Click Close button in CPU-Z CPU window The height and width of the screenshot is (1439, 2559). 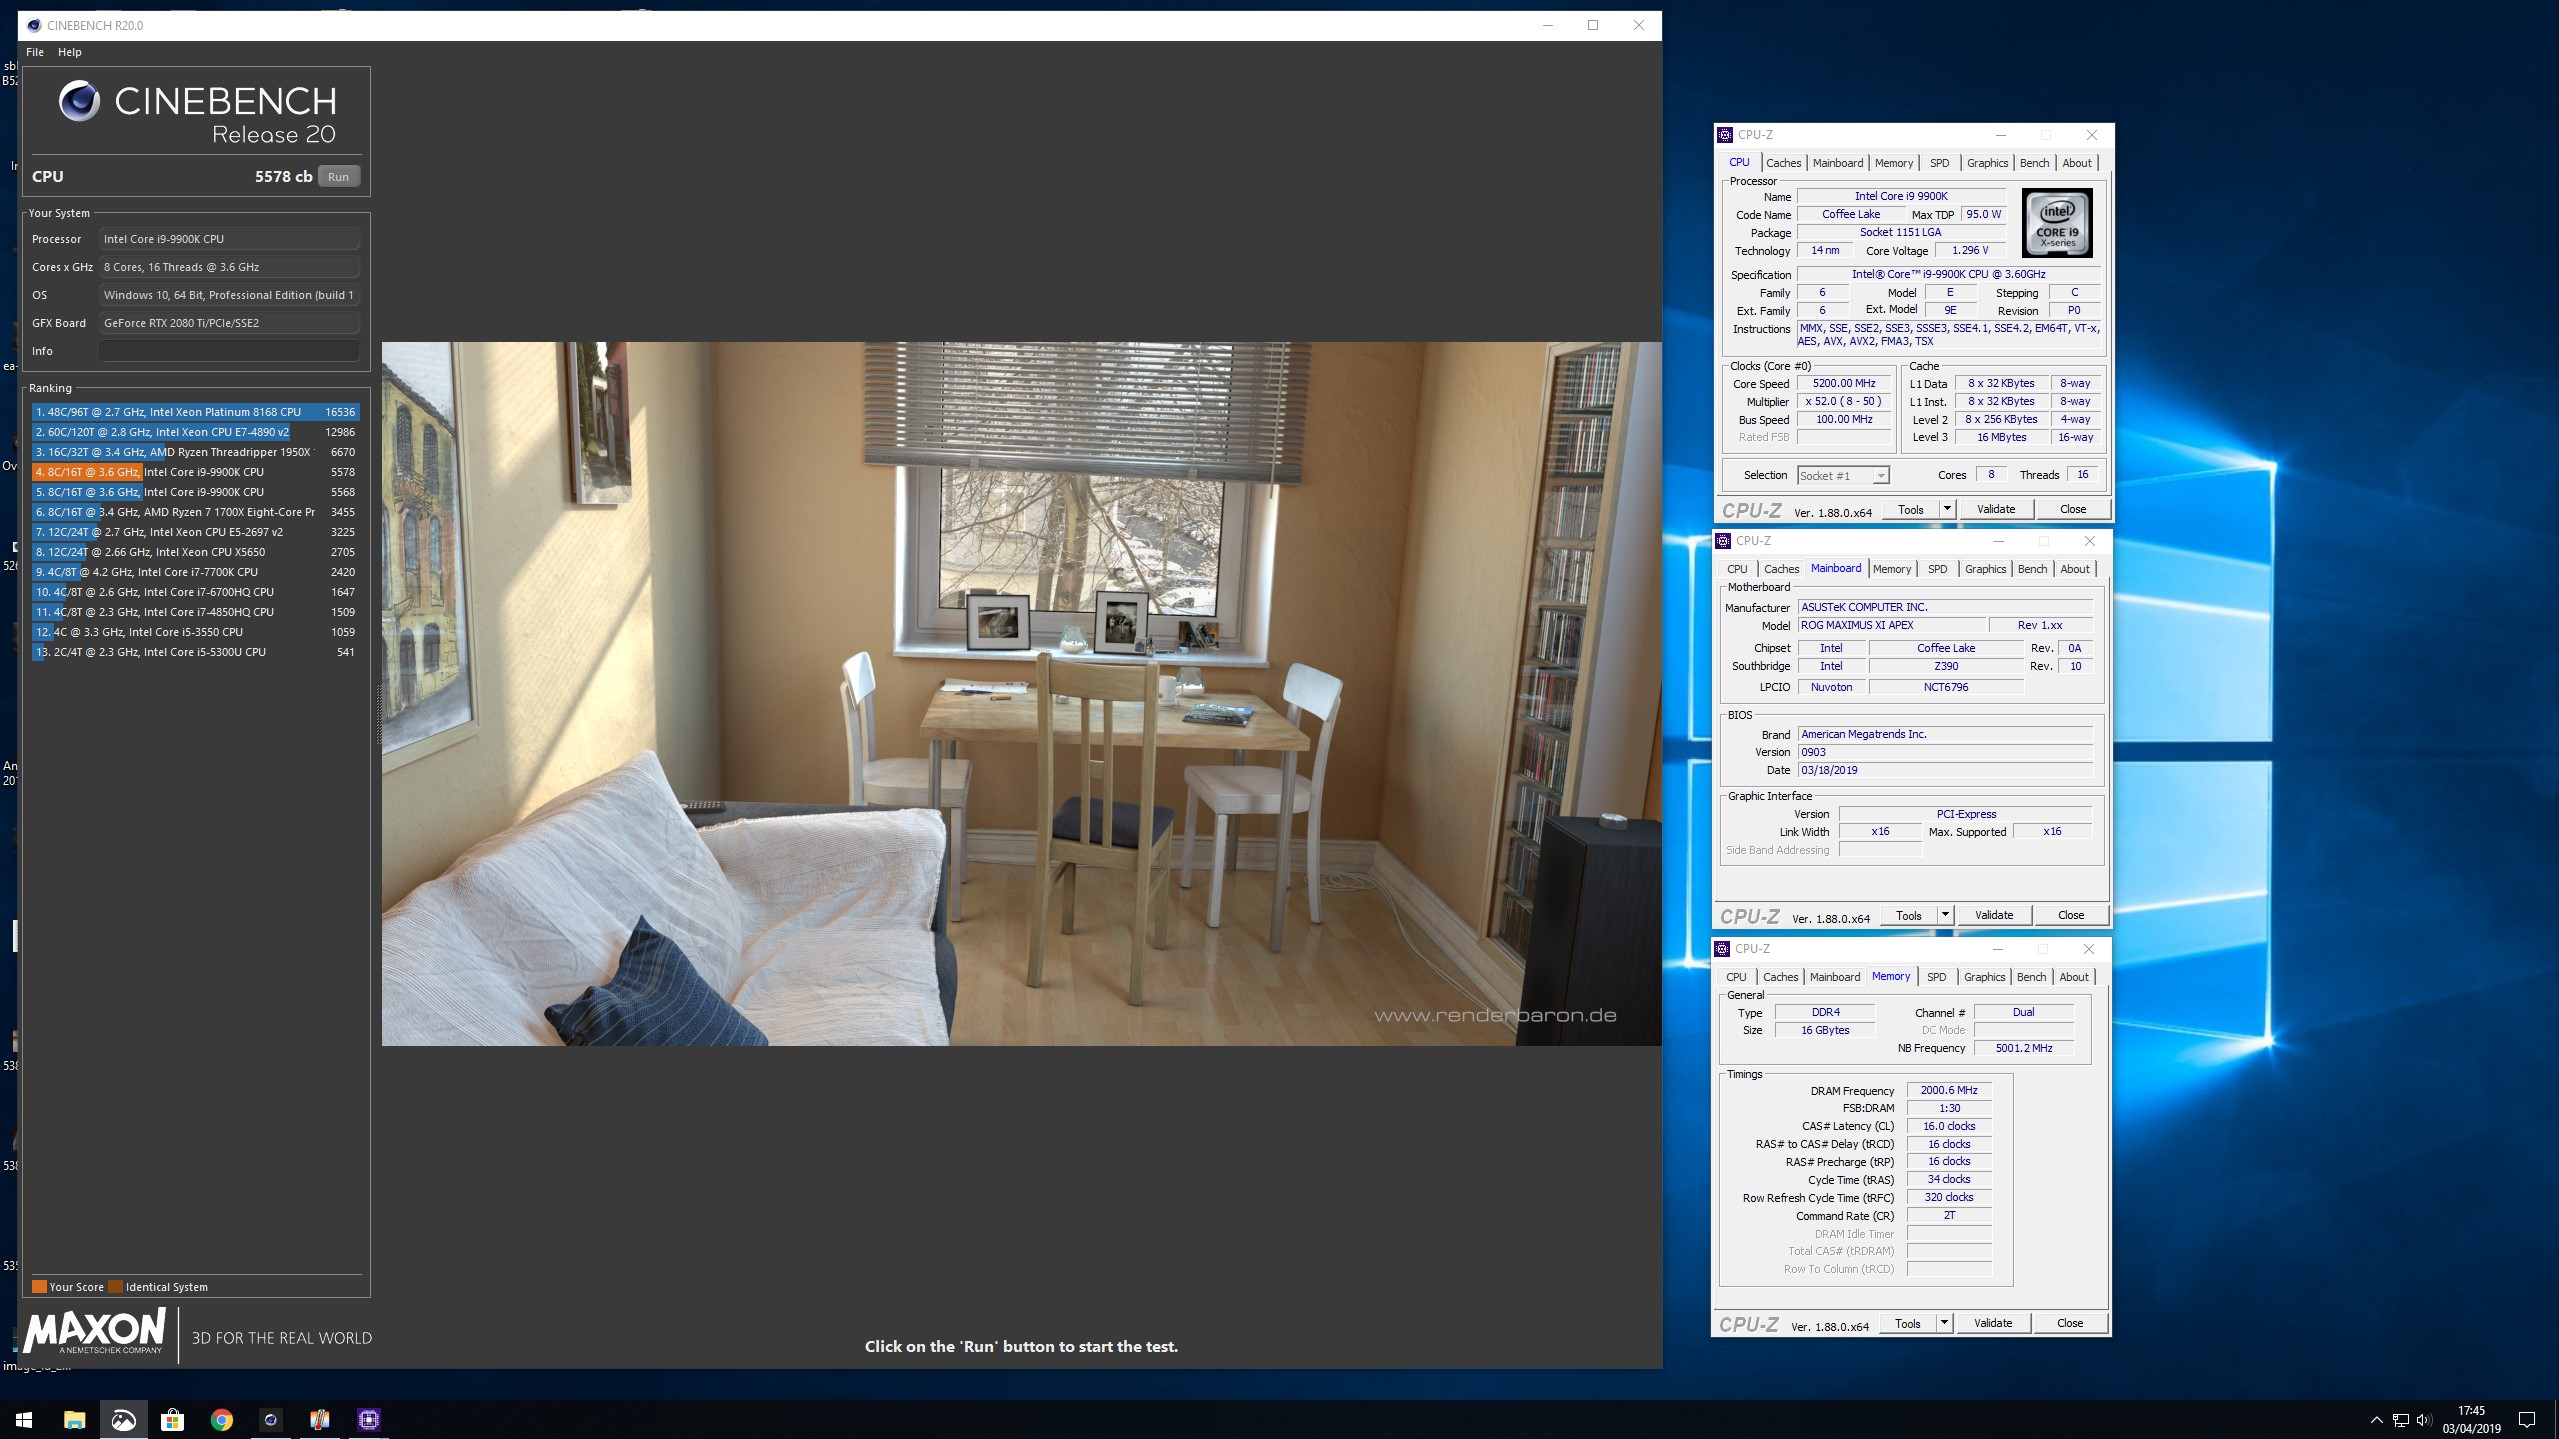coord(2073,509)
